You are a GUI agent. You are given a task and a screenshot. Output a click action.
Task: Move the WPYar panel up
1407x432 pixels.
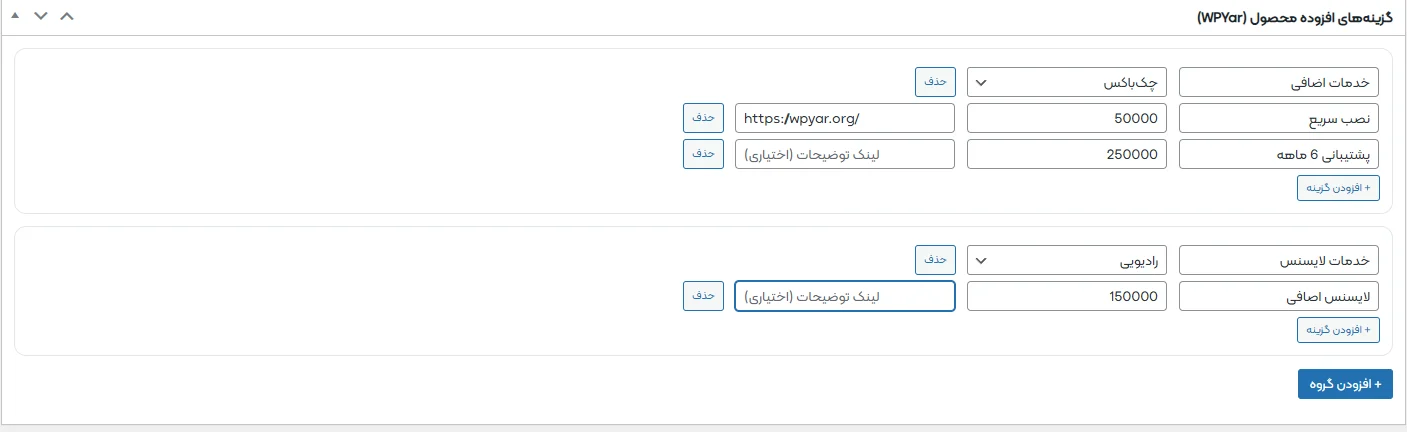click(66, 17)
